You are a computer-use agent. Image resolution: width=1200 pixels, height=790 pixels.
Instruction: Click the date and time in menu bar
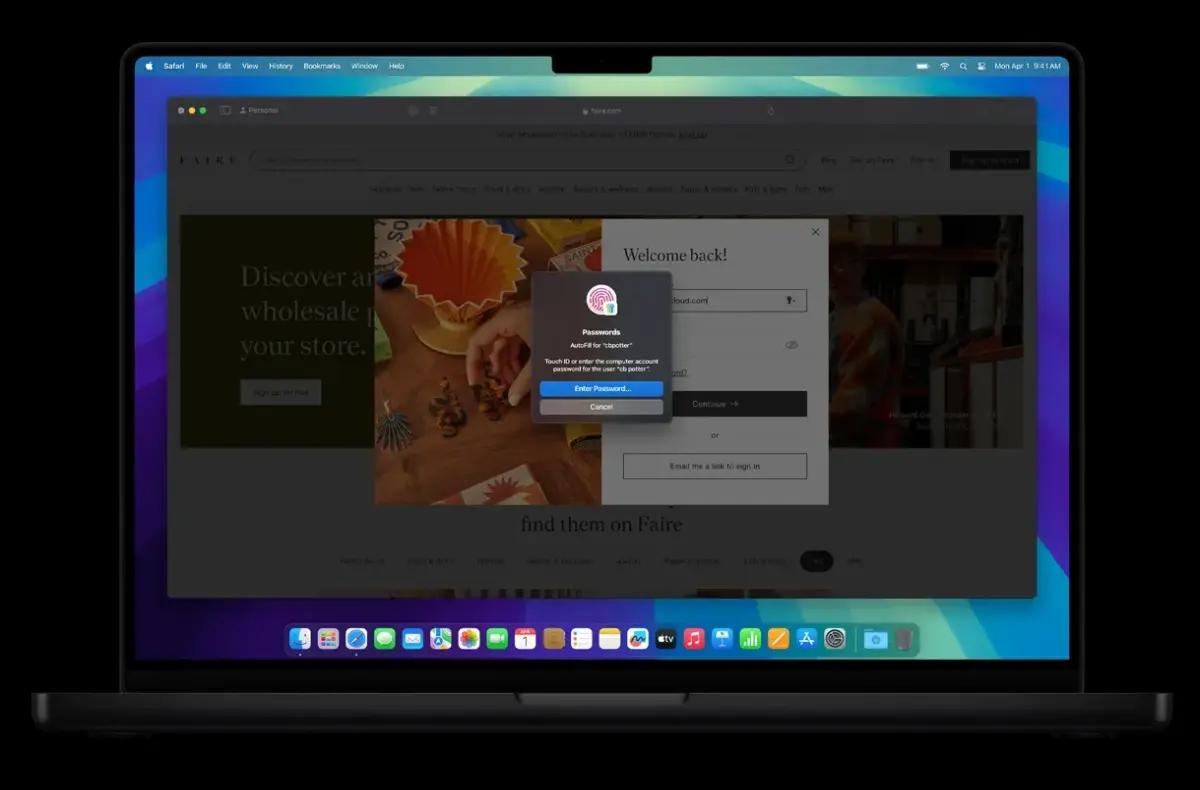(1027, 66)
